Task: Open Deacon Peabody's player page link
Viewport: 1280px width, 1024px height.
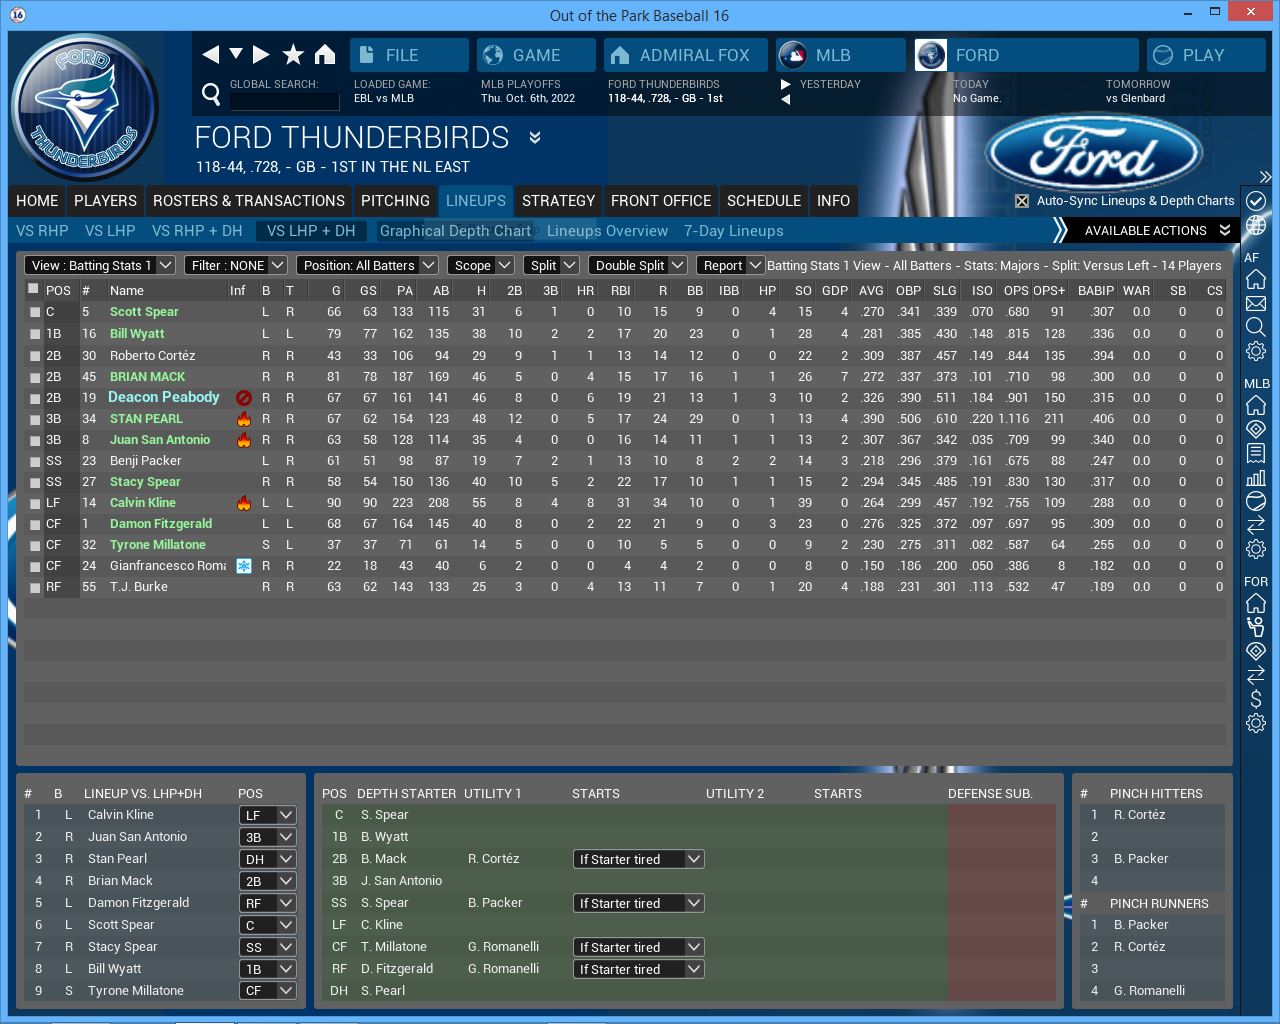Action: coord(163,397)
